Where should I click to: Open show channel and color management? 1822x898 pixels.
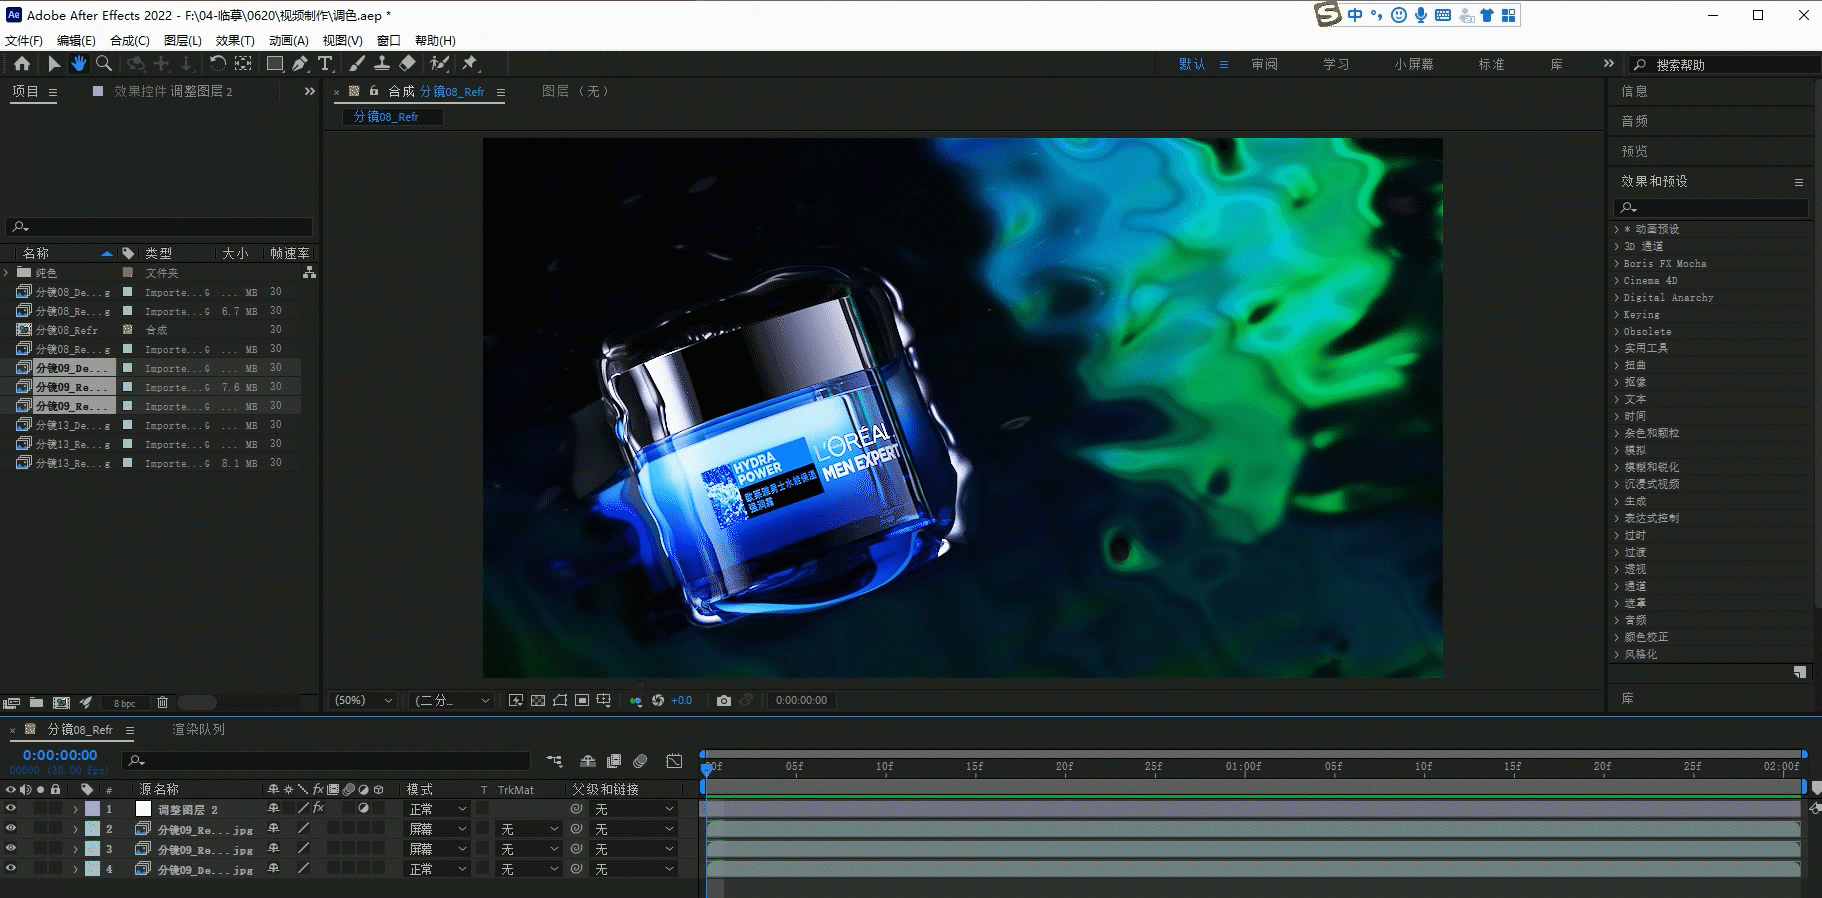point(636,700)
